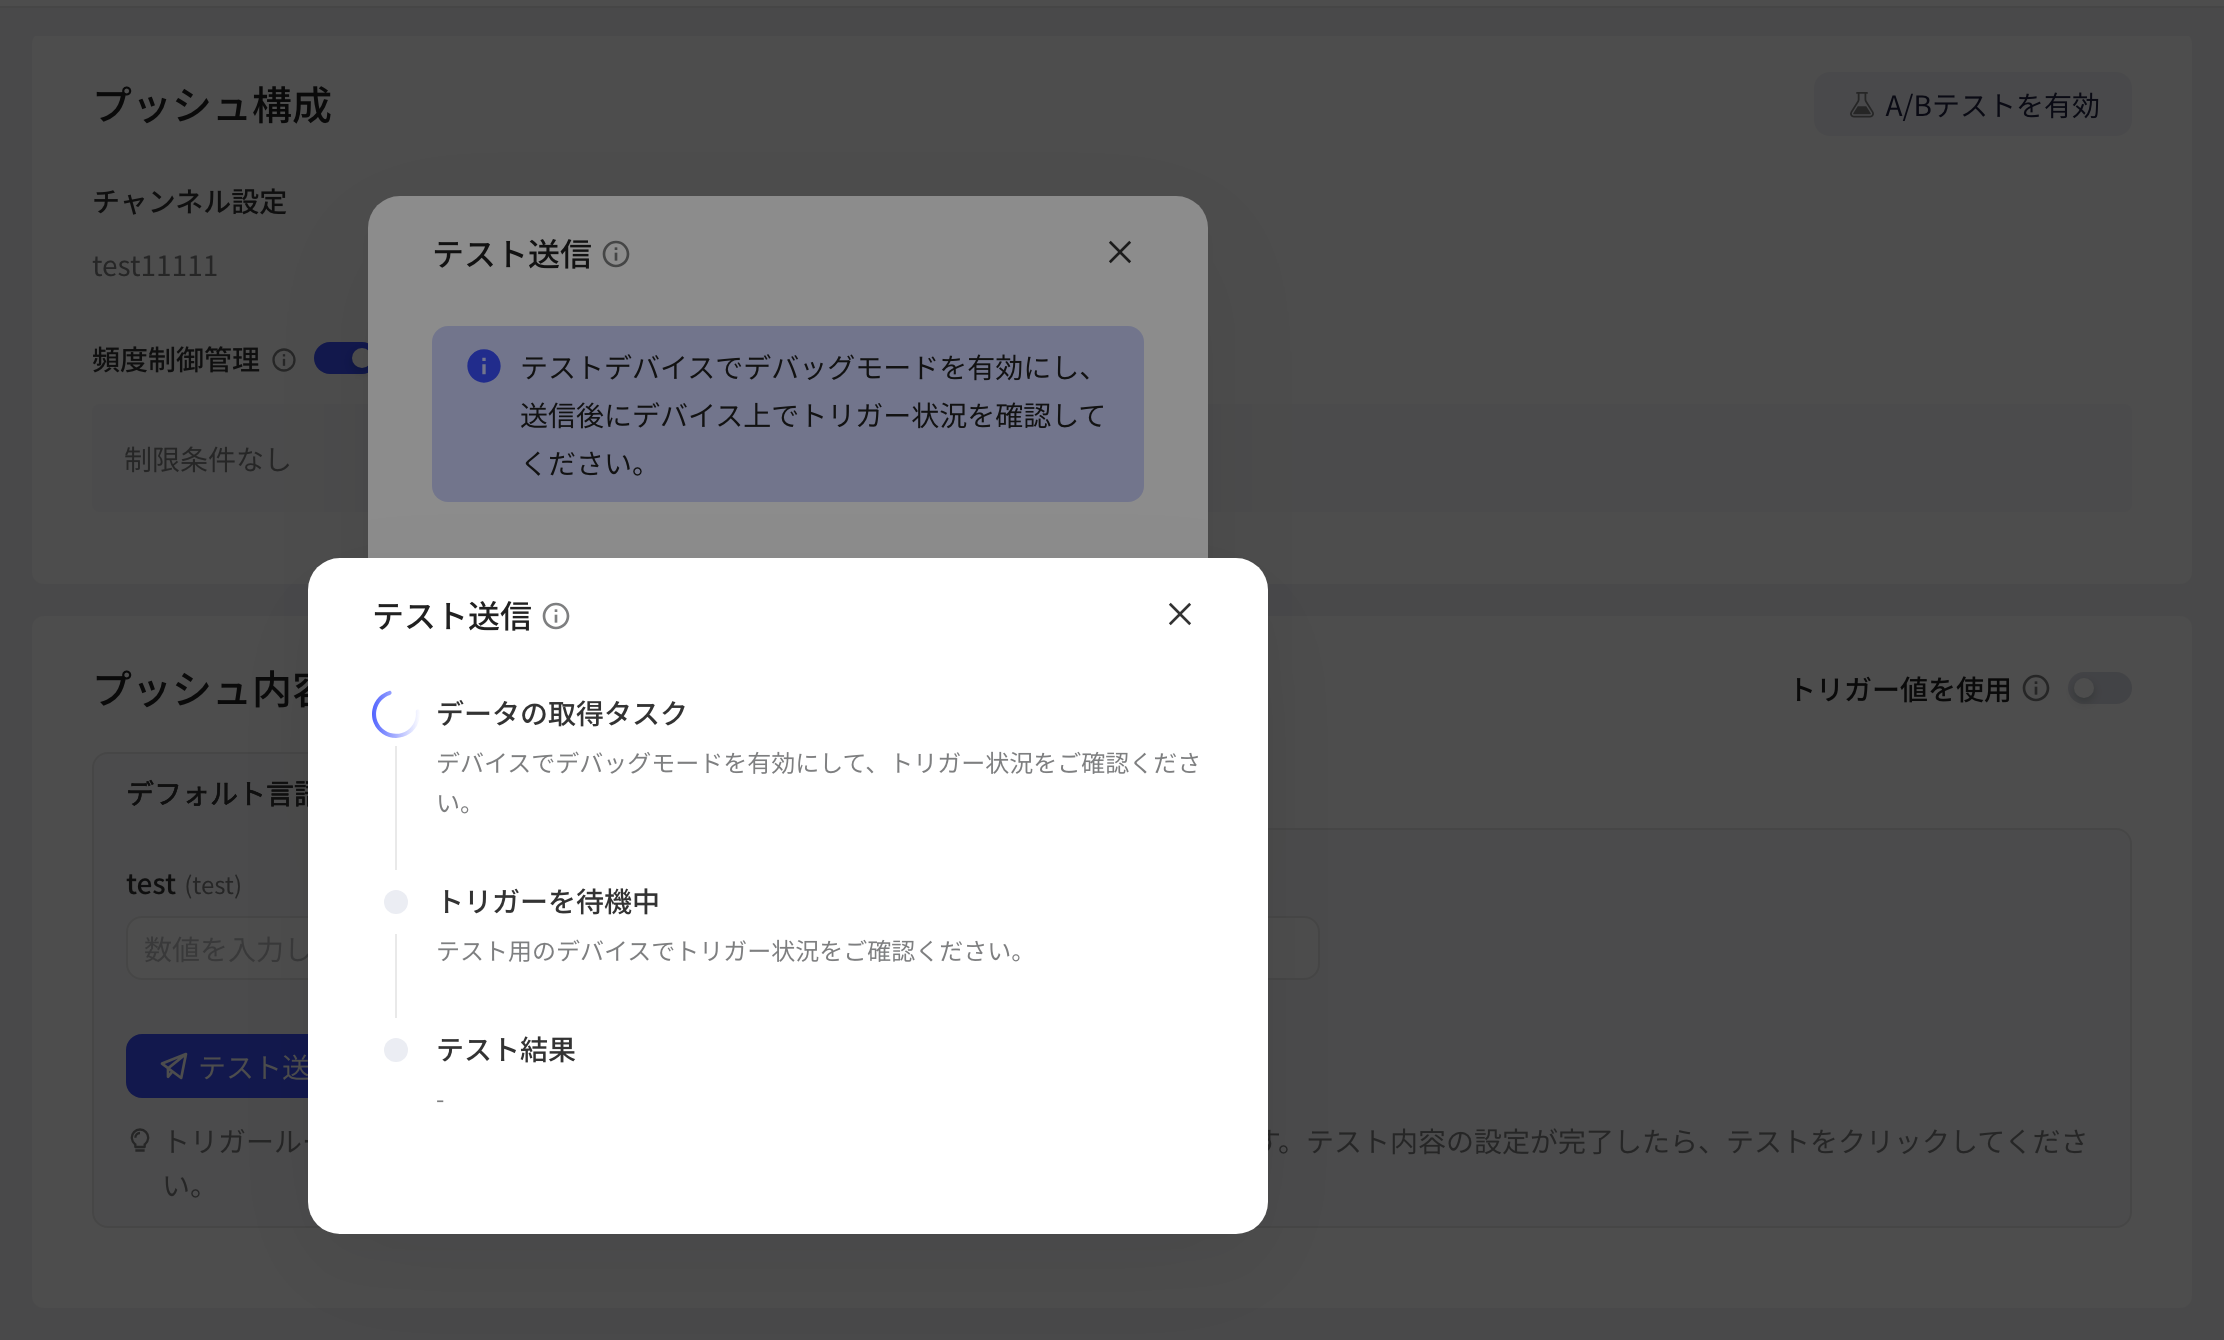Click the step dot for テスト結果

396,1050
